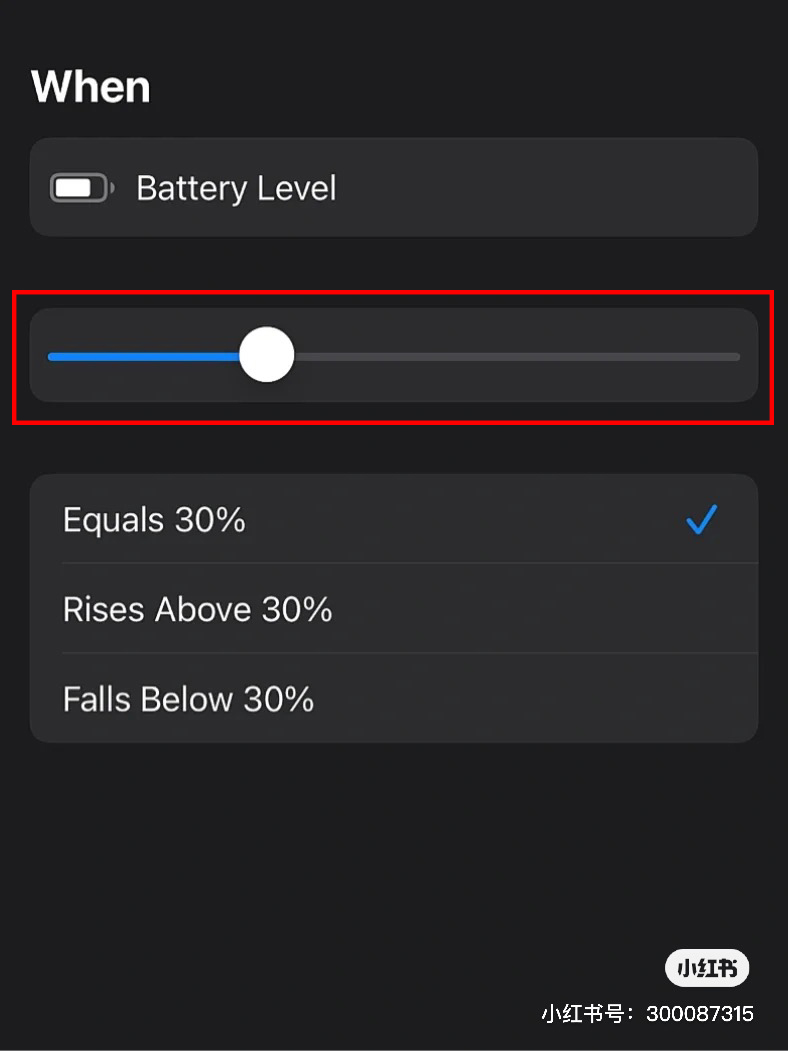
Task: Click the "Falls Below 30%" text label
Action: 188,698
